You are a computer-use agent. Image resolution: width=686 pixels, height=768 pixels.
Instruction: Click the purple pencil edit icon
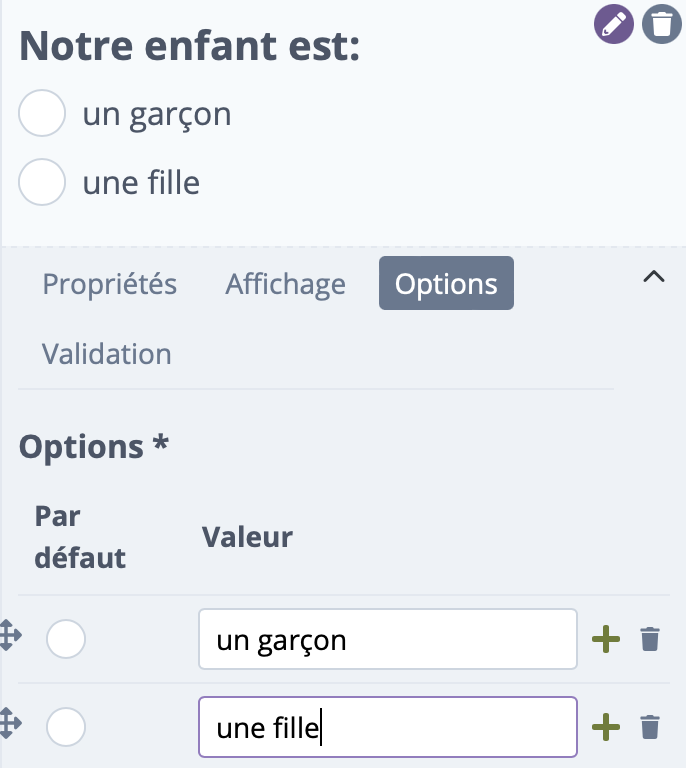pyautogui.click(x=614, y=24)
